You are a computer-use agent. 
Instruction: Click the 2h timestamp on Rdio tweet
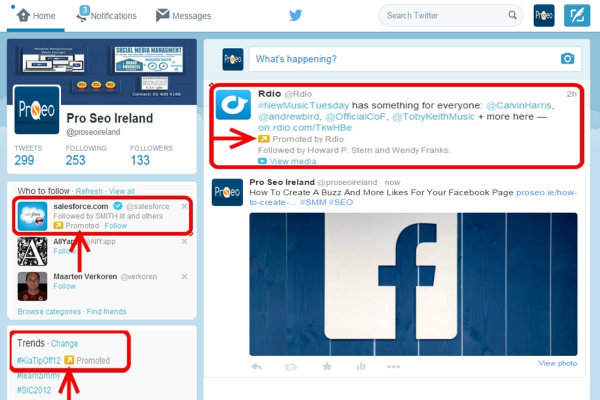(572, 94)
